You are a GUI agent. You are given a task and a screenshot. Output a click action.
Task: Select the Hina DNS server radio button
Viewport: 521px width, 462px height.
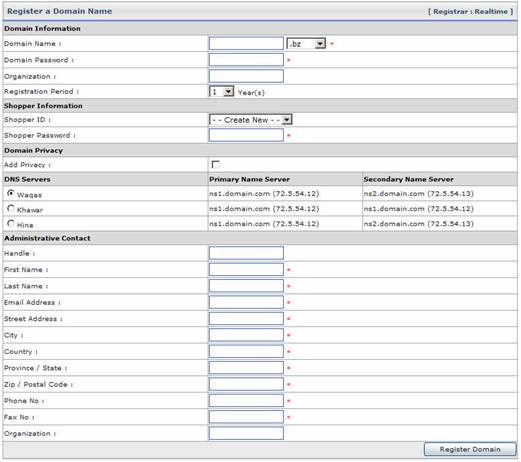11,223
